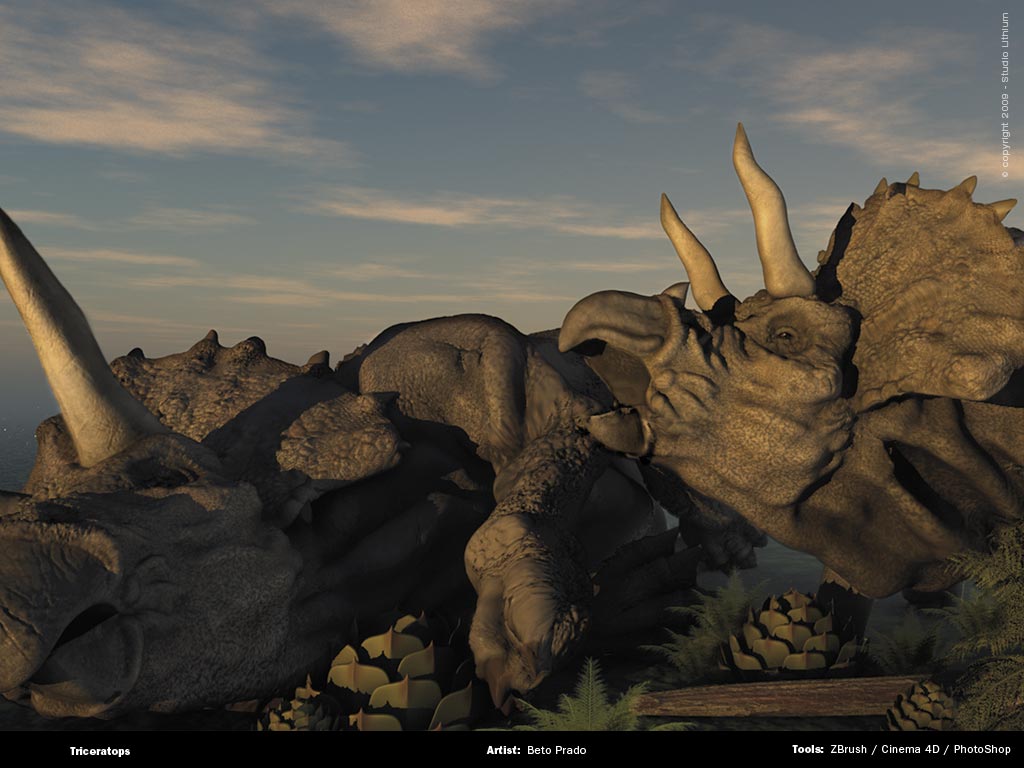
Task: Click the 'Artist:' label in the caption bar
Action: 504,750
